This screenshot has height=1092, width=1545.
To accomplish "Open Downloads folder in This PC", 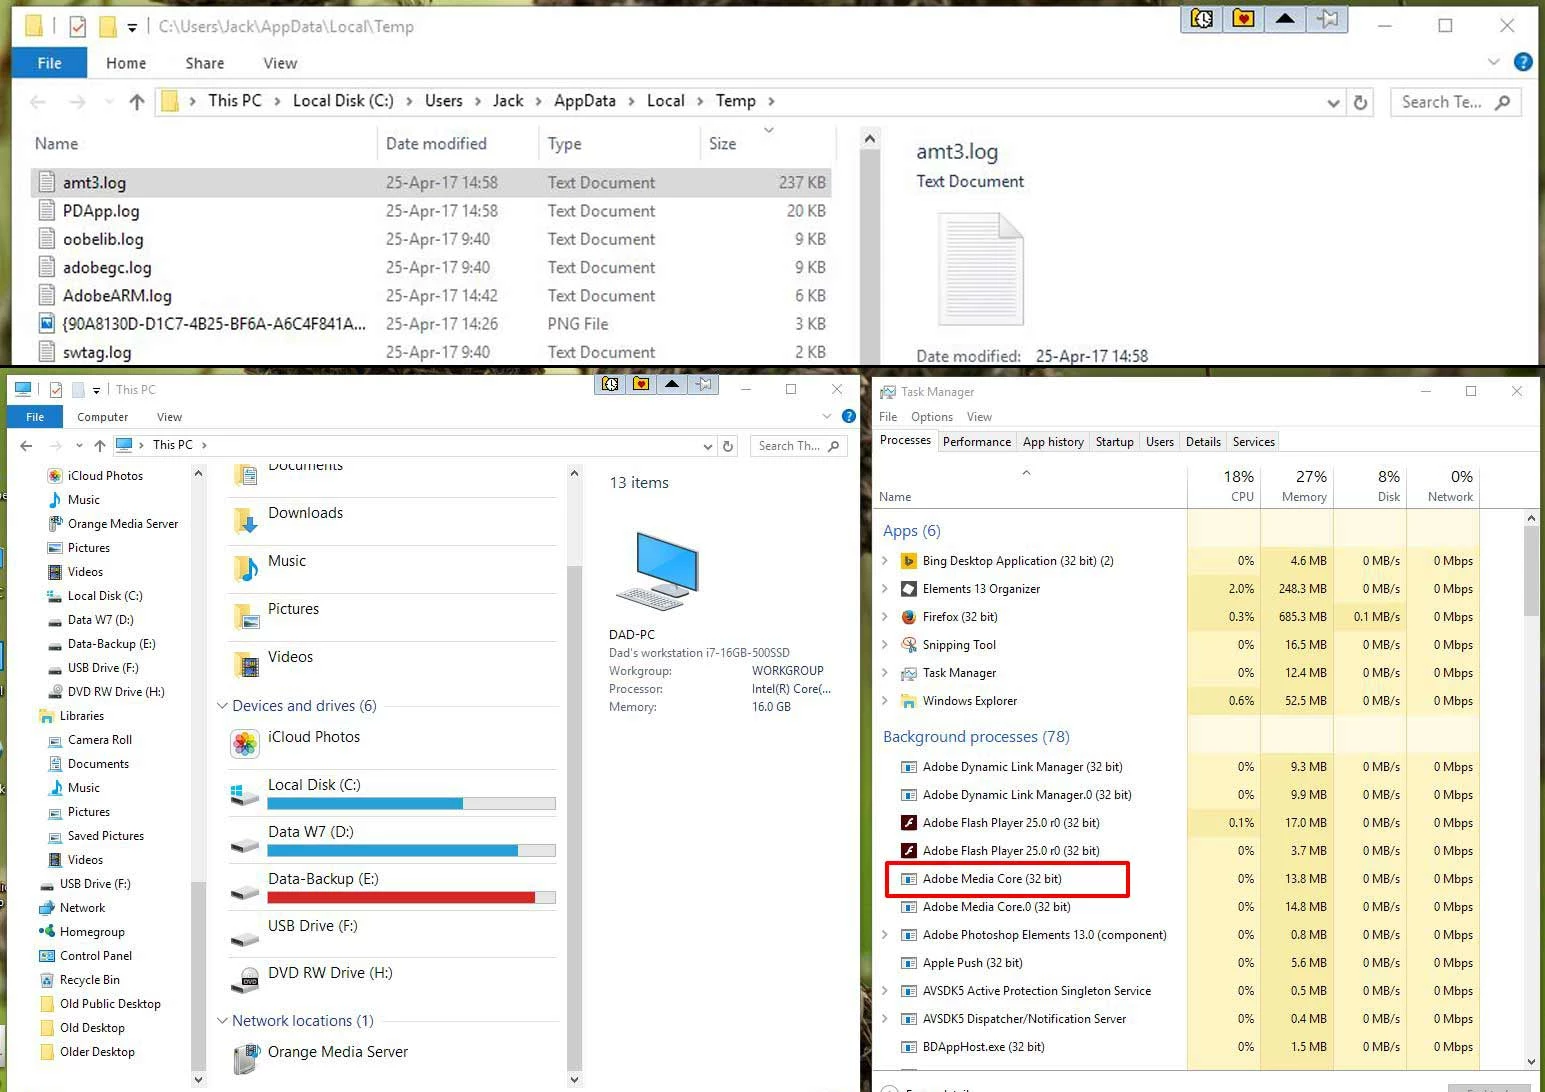I will point(392,519).
